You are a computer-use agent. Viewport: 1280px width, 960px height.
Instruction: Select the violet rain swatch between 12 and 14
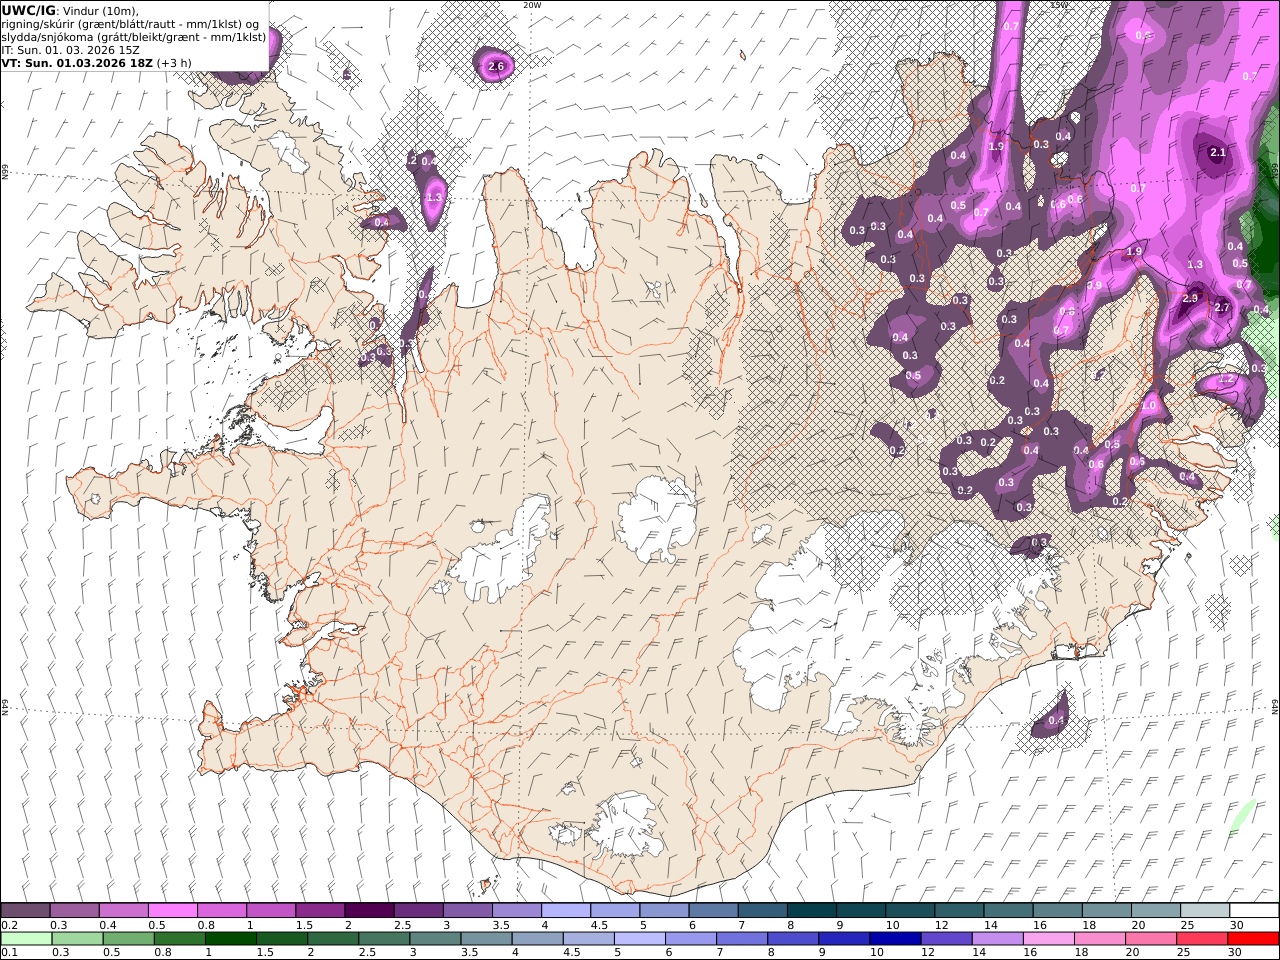point(945,938)
